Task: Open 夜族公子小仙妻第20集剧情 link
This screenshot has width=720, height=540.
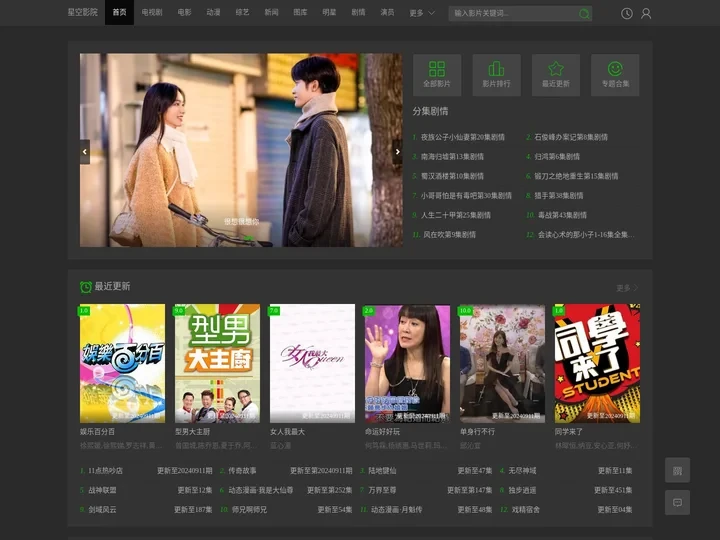Action: [x=462, y=137]
